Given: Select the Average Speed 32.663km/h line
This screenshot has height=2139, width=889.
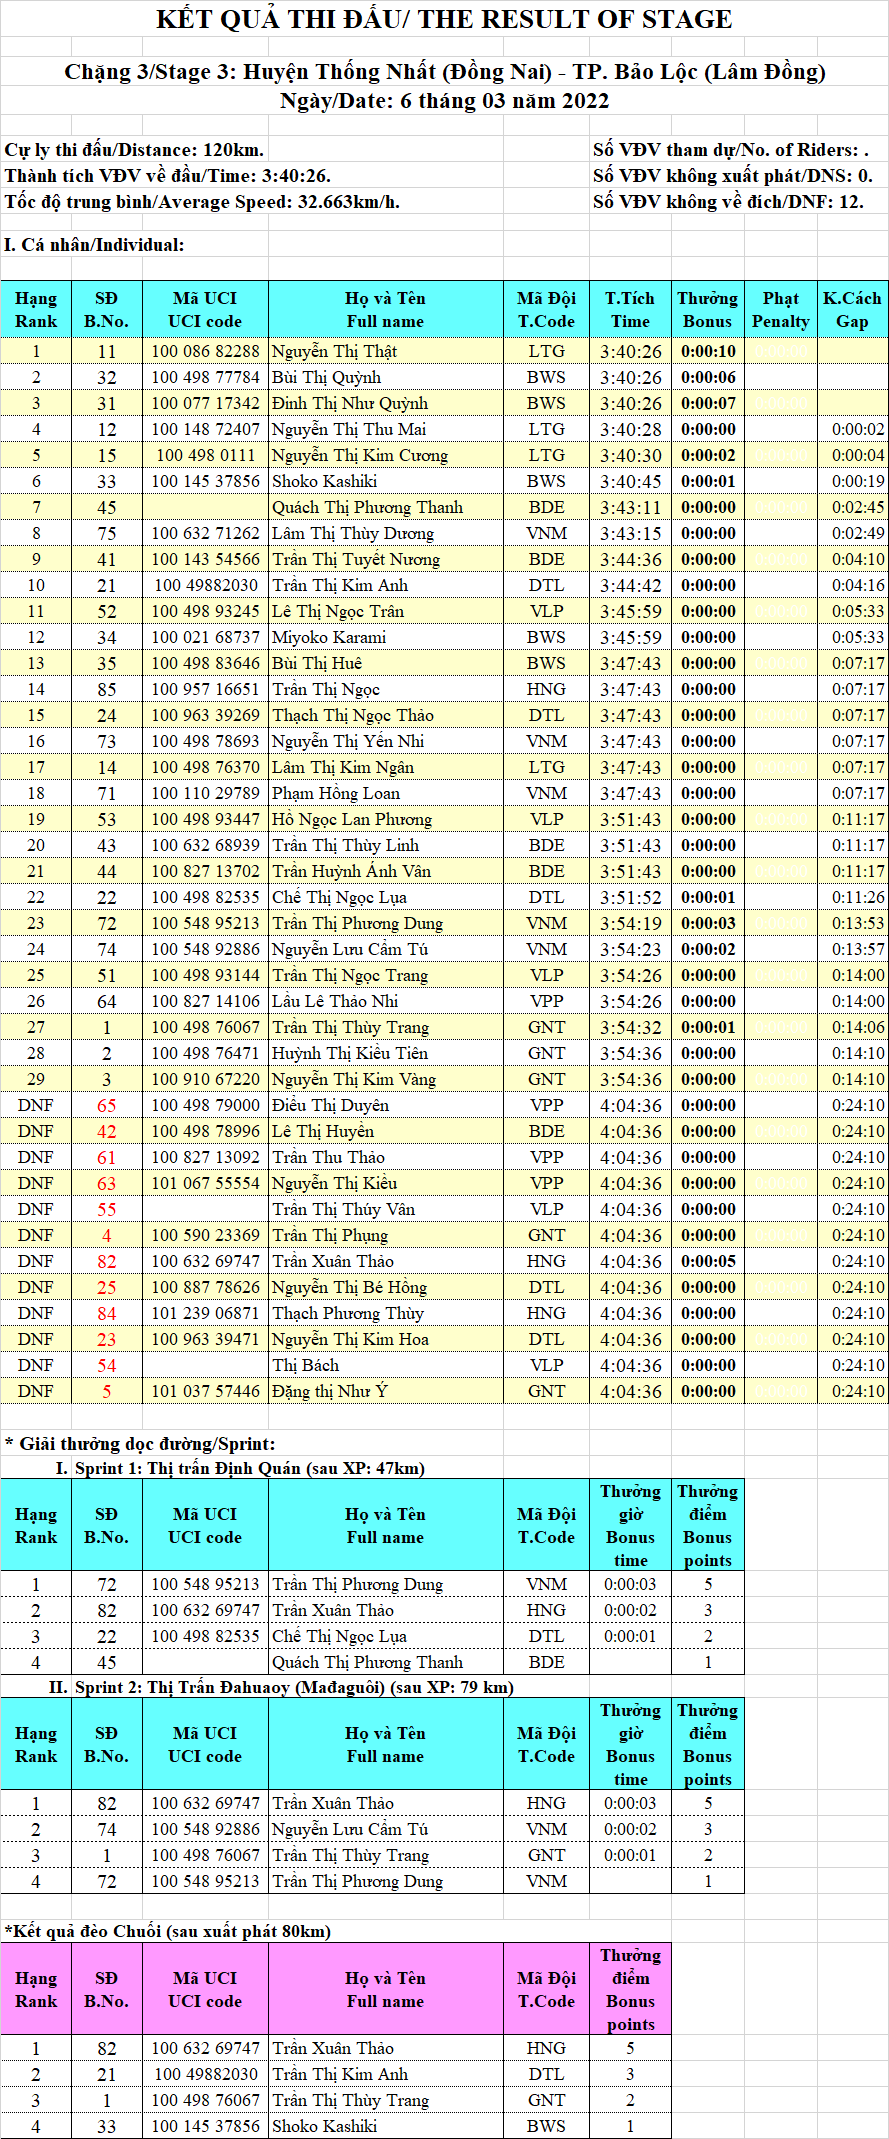Looking at the screenshot, I should point(202,202).
